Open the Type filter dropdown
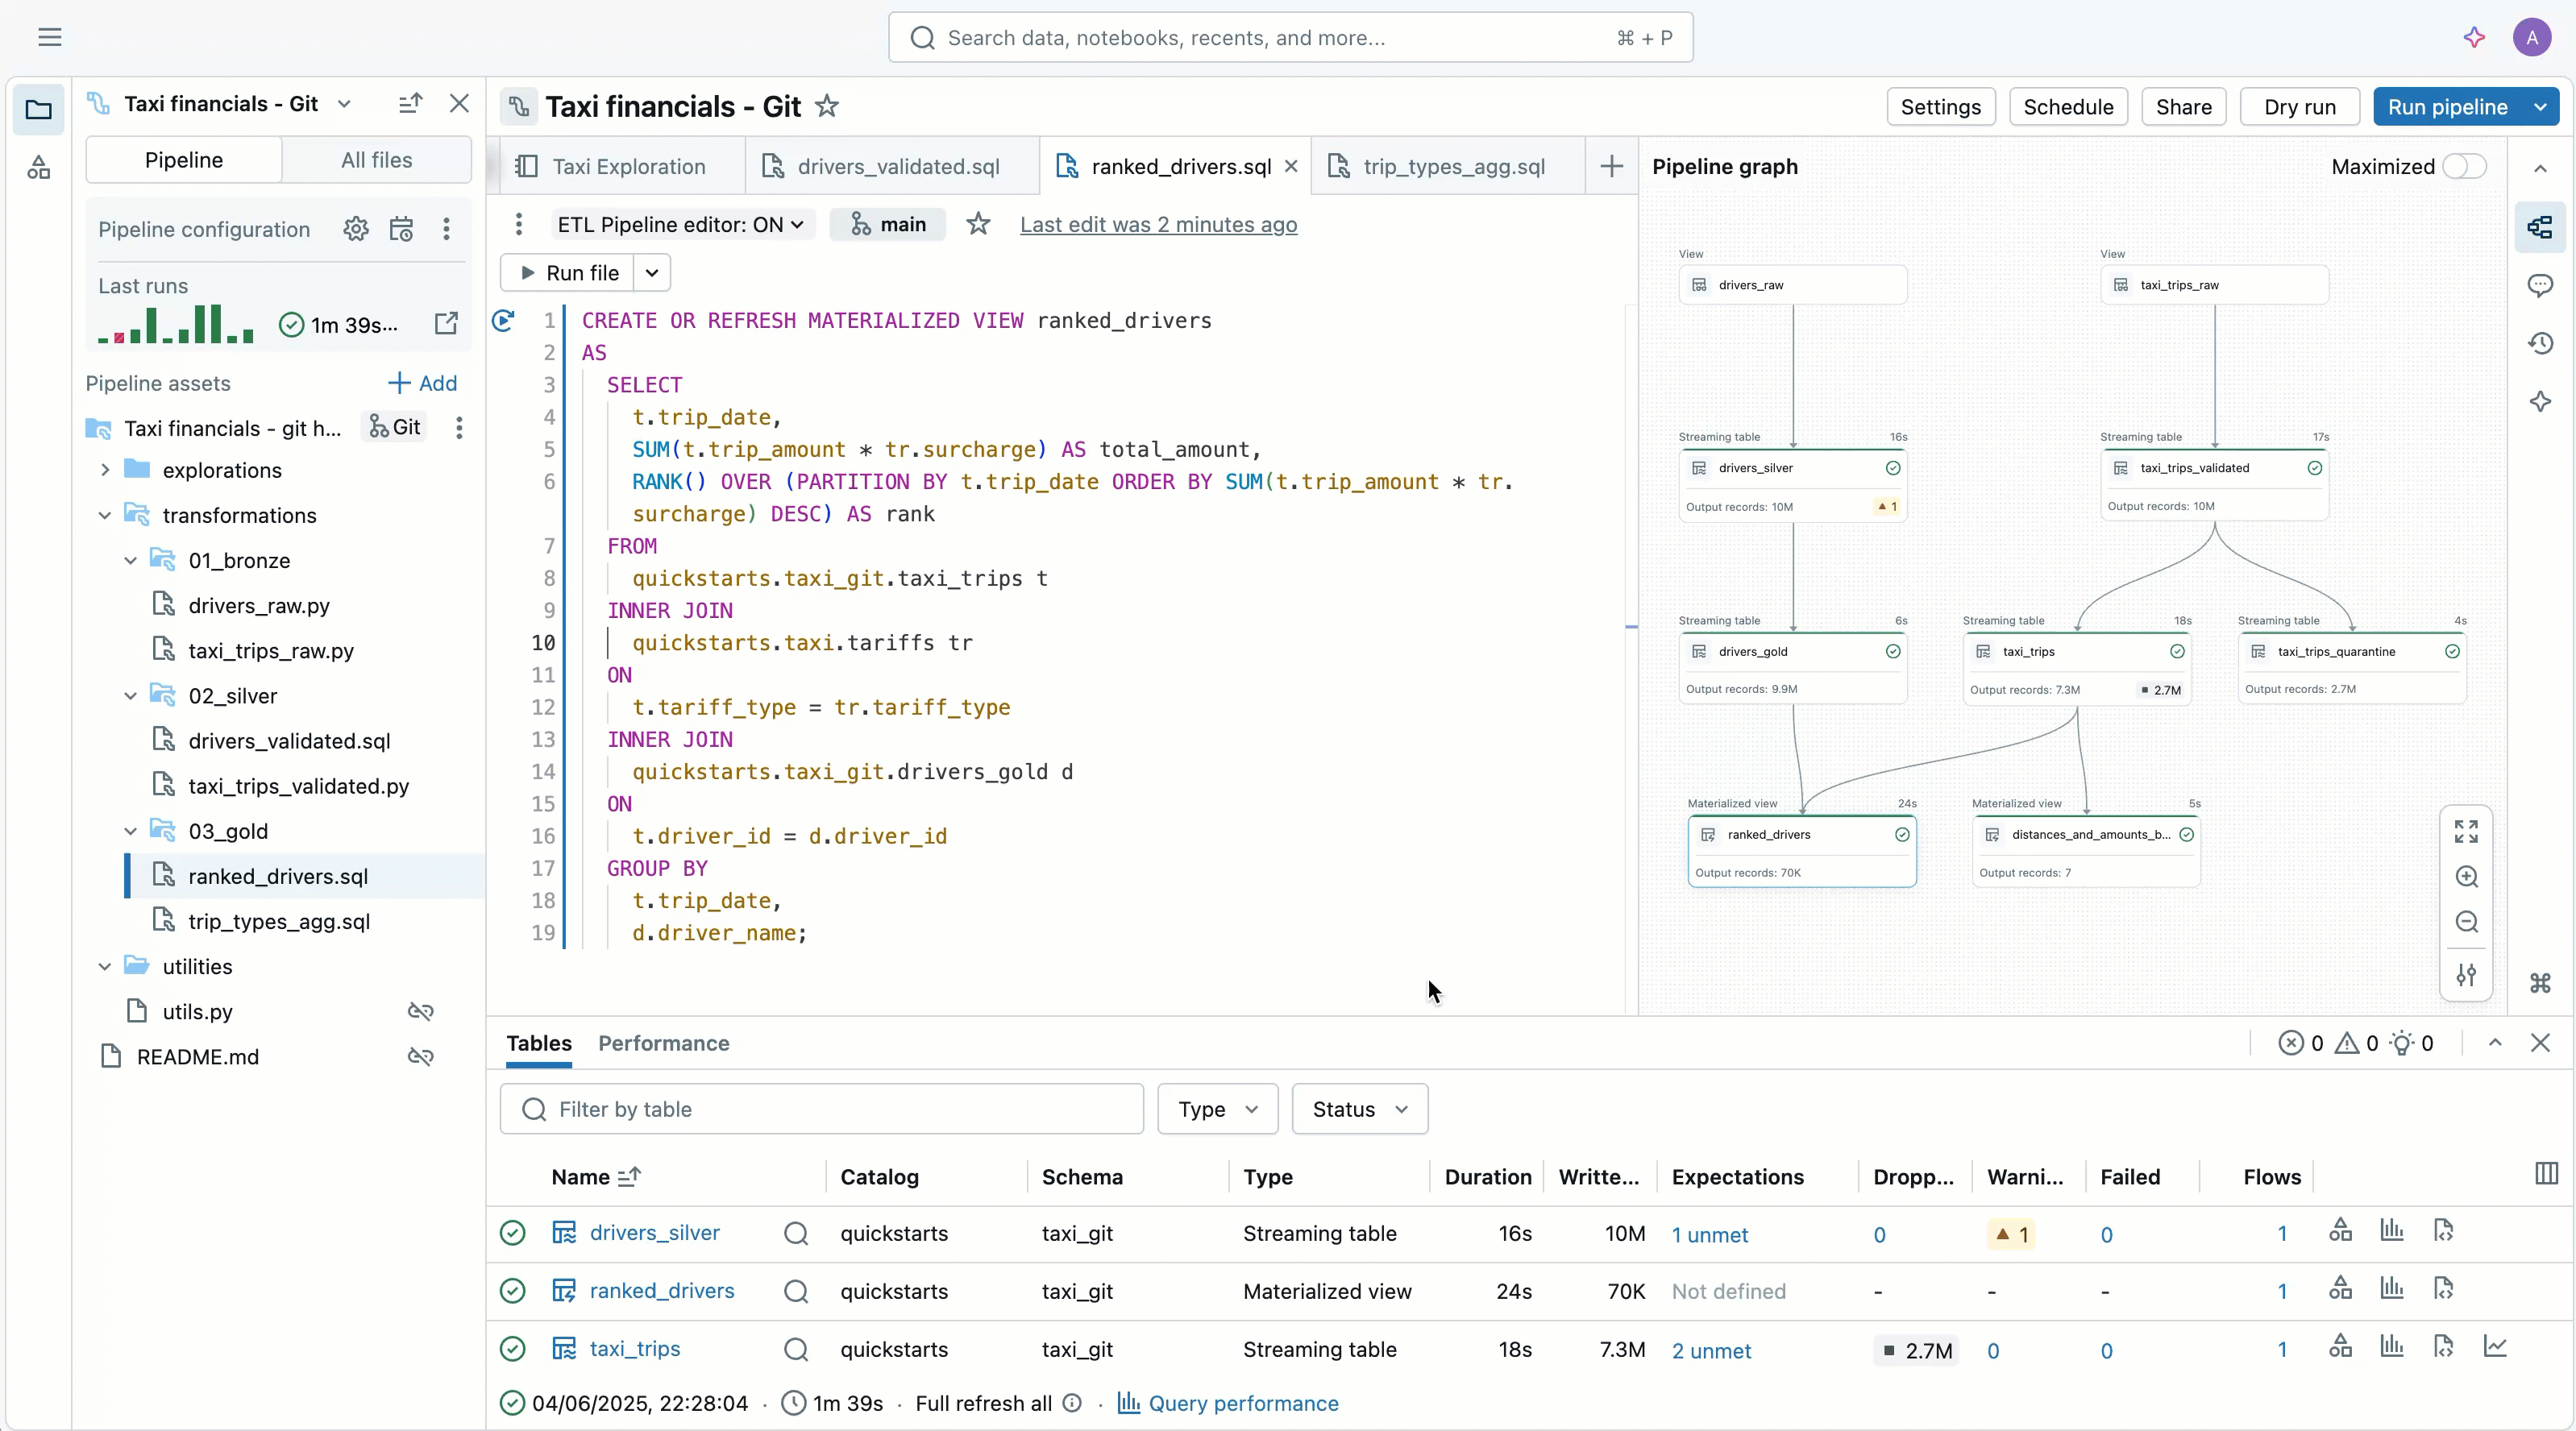This screenshot has width=2576, height=1431. pyautogui.click(x=1217, y=1109)
